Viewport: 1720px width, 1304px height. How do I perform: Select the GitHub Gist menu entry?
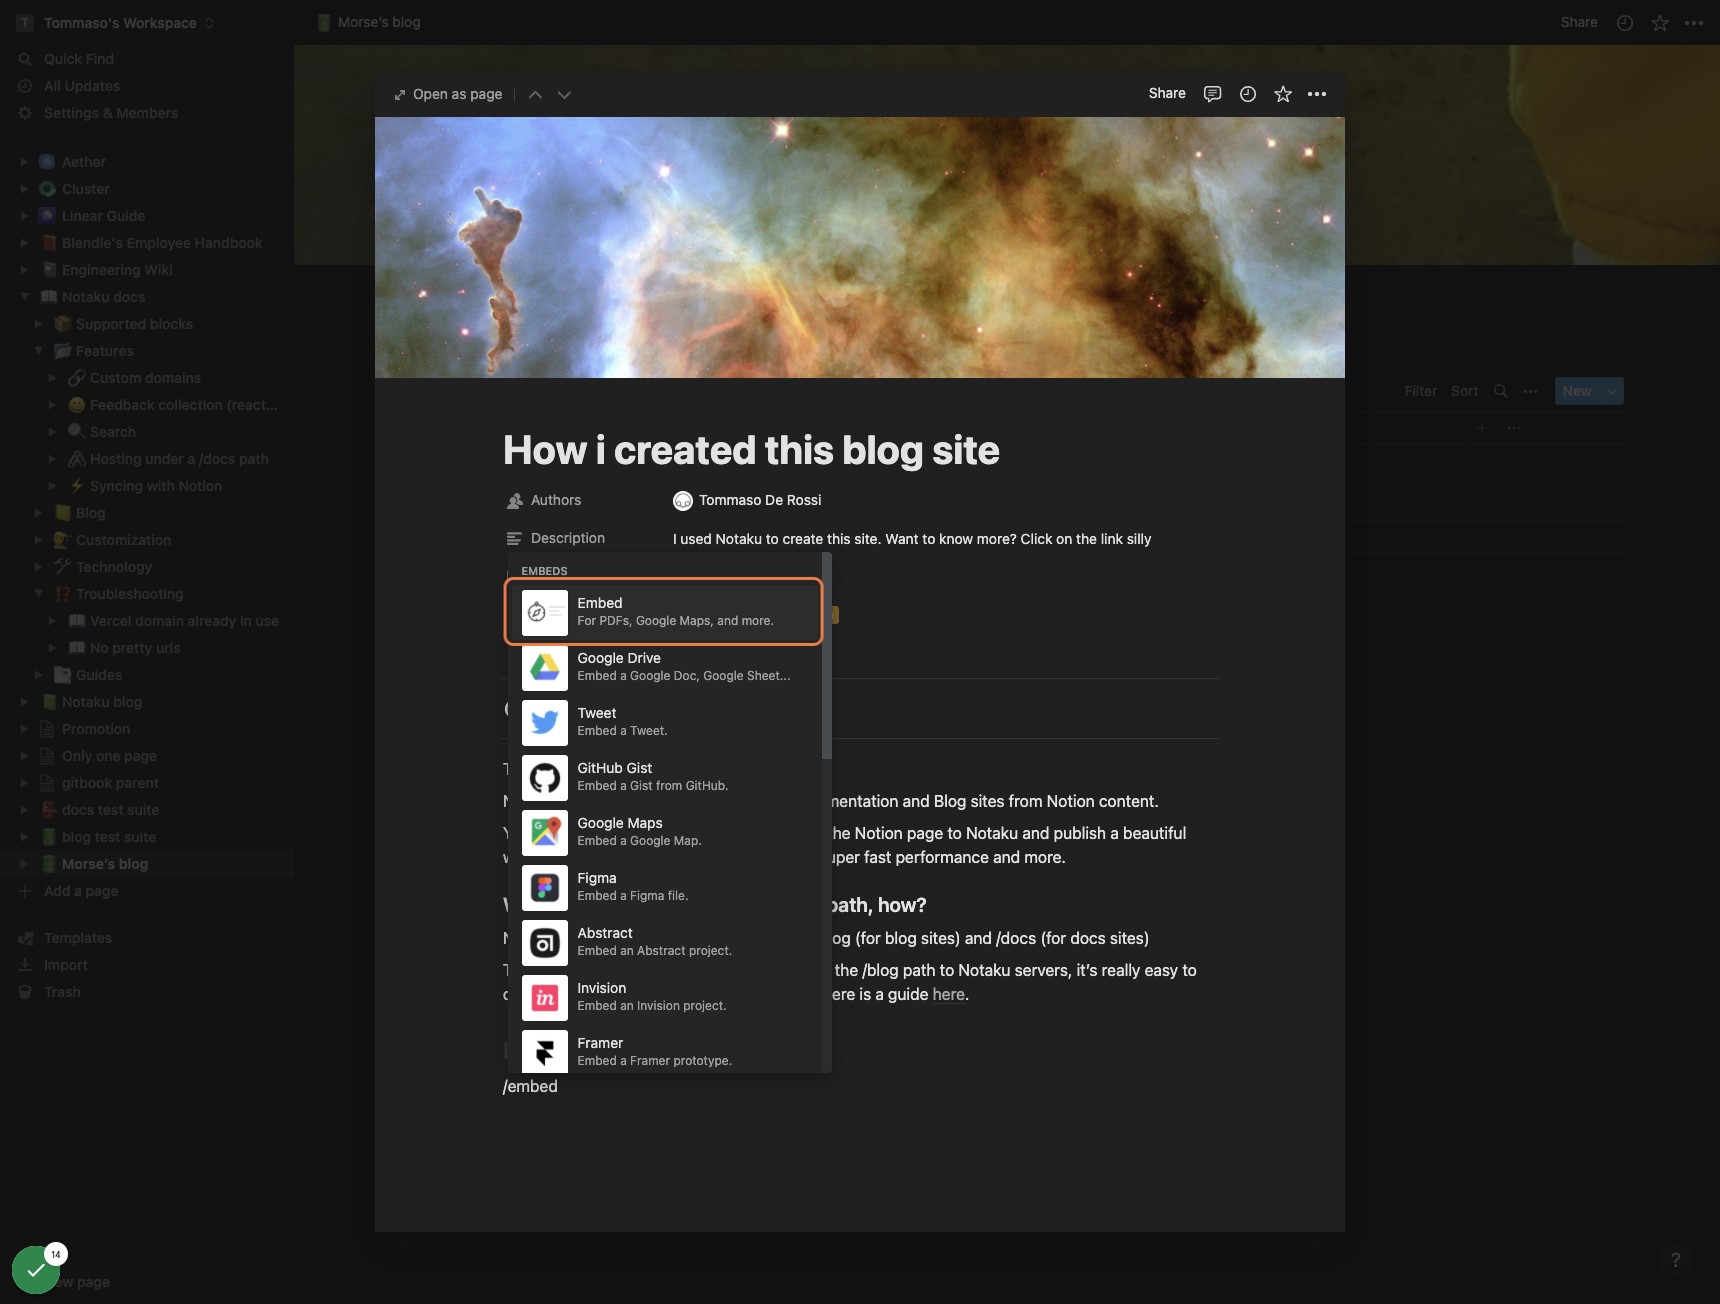[665, 777]
